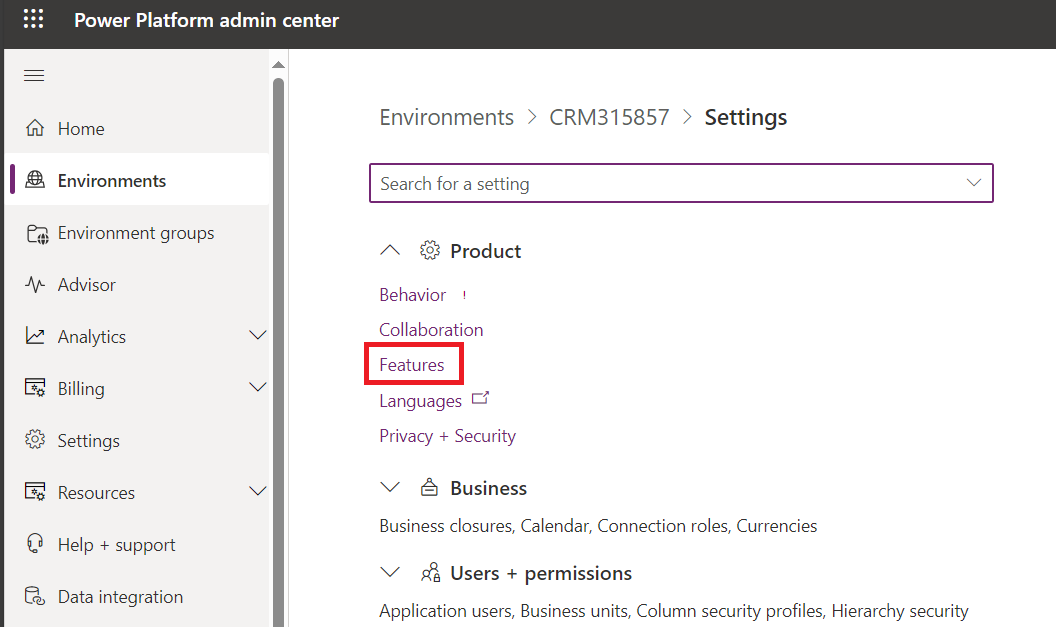Screen dimensions: 1056x627
Task: Expand the Resources menu chevron
Action: (257, 490)
